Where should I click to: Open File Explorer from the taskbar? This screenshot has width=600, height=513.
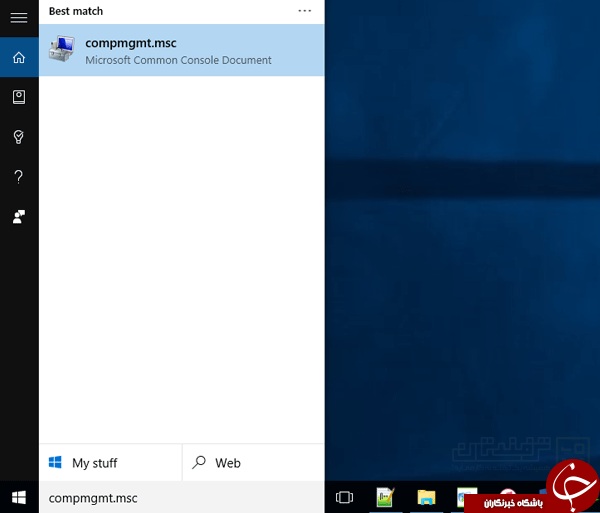coord(426,497)
